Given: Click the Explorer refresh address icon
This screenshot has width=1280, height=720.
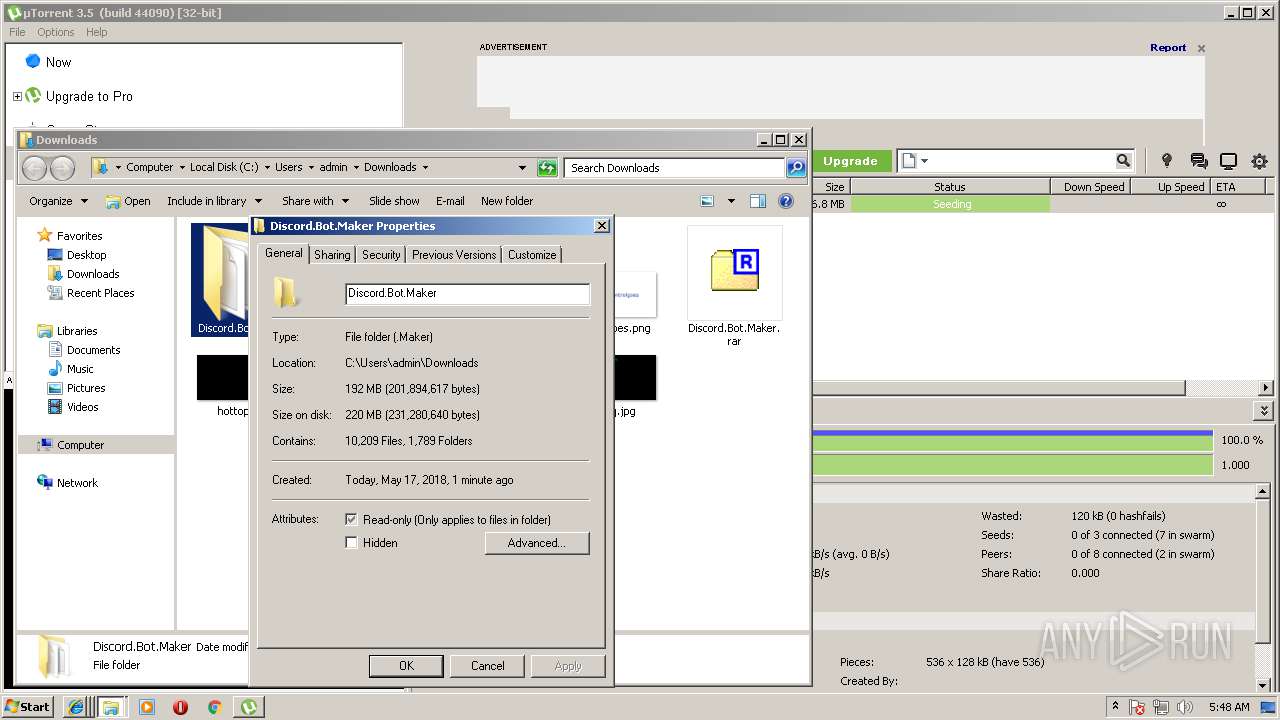Looking at the screenshot, I should click(547, 168).
